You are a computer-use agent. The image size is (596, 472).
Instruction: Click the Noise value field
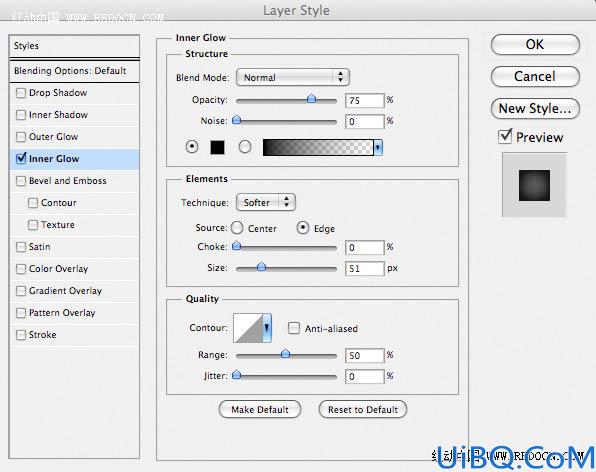(365, 122)
